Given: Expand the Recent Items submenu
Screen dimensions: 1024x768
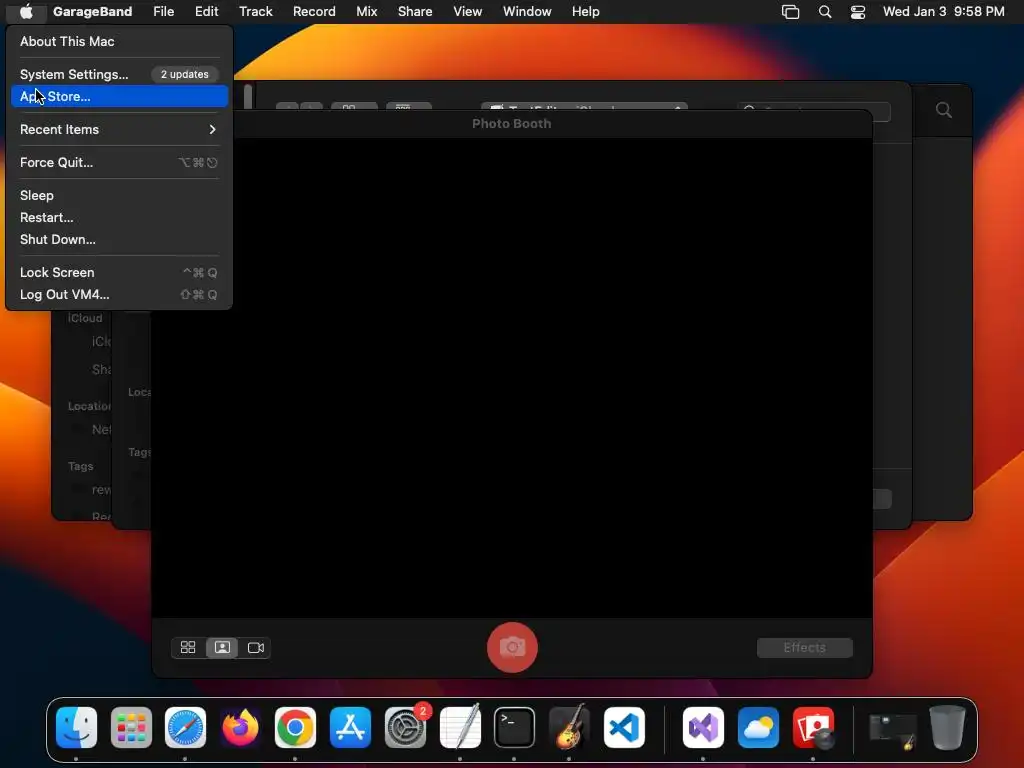Looking at the screenshot, I should click(x=119, y=129).
